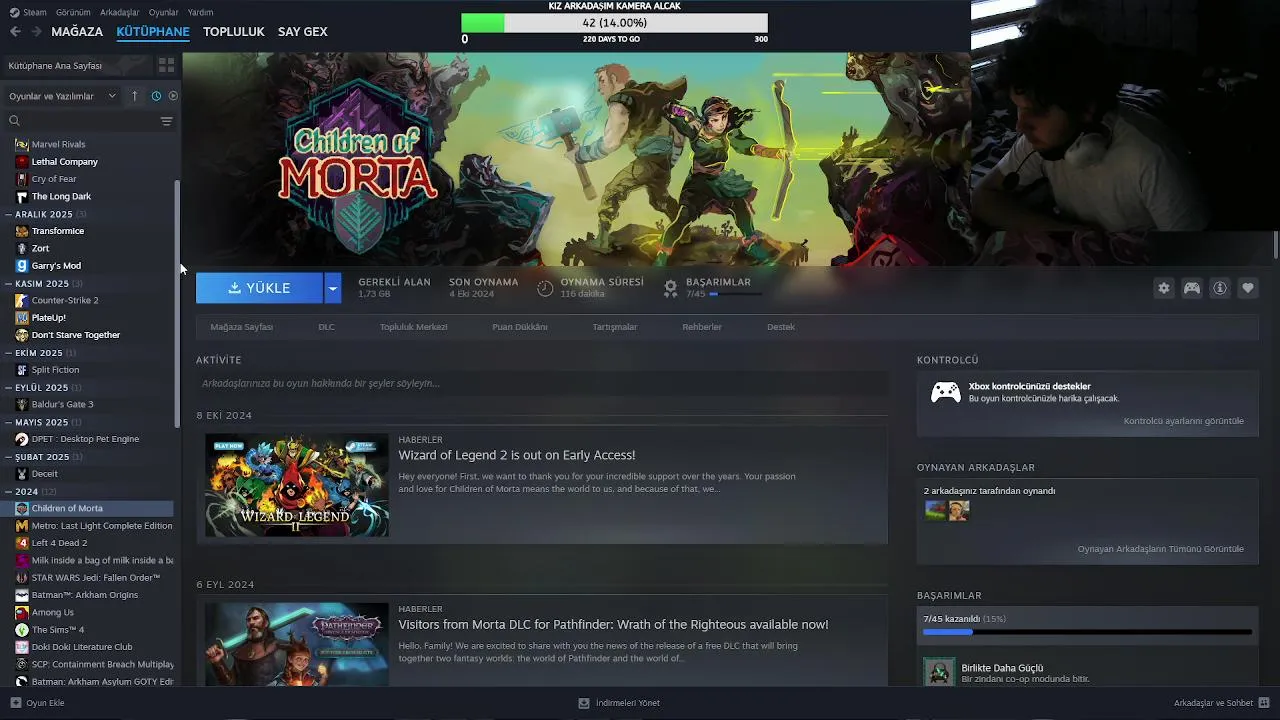Click Oynayan Arkadaşların Tümünü Görüntüle
The width and height of the screenshot is (1280, 720).
click(1161, 549)
